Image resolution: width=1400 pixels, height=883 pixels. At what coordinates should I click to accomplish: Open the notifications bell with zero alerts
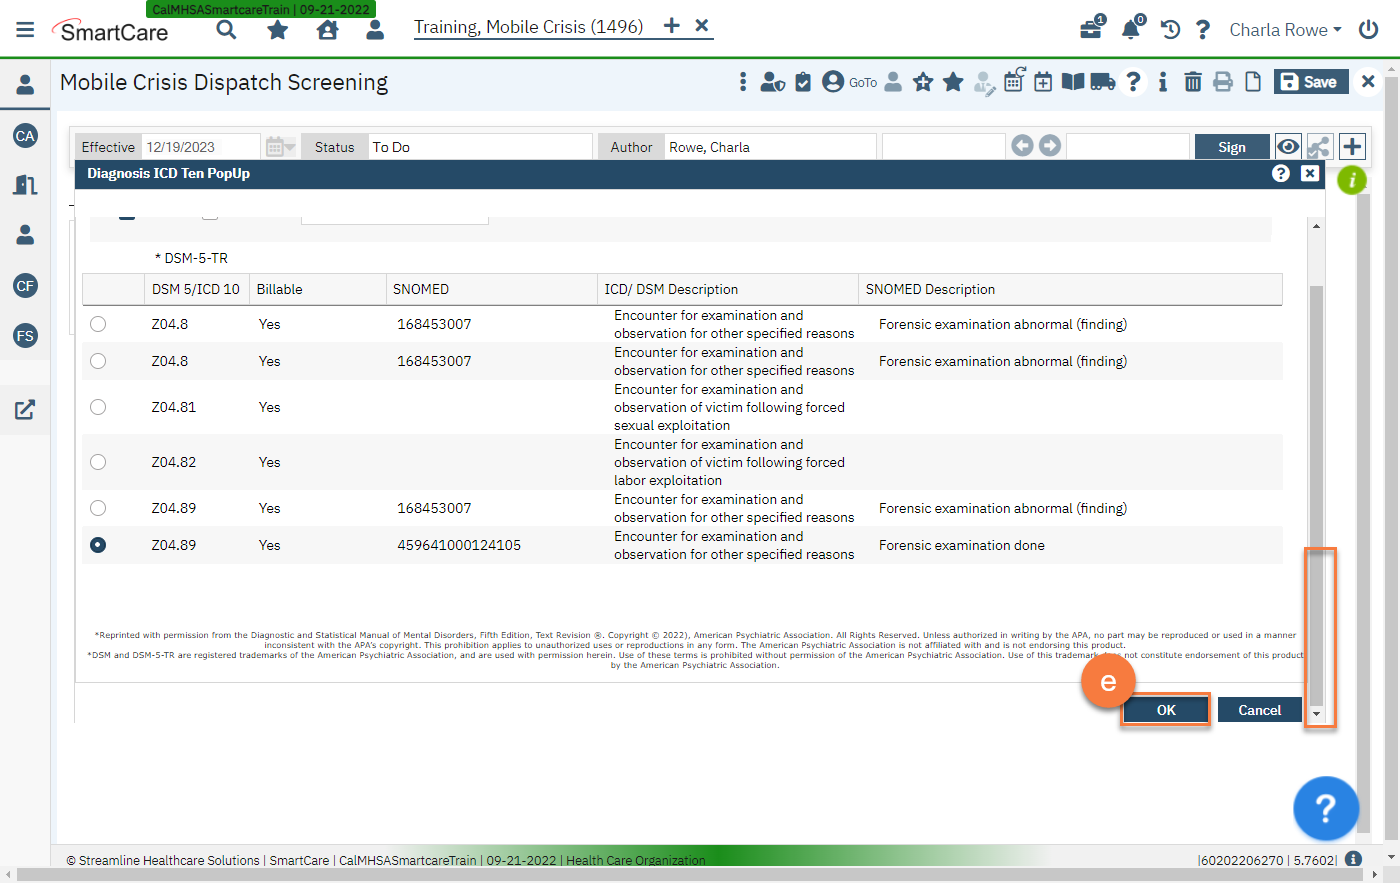[1130, 30]
